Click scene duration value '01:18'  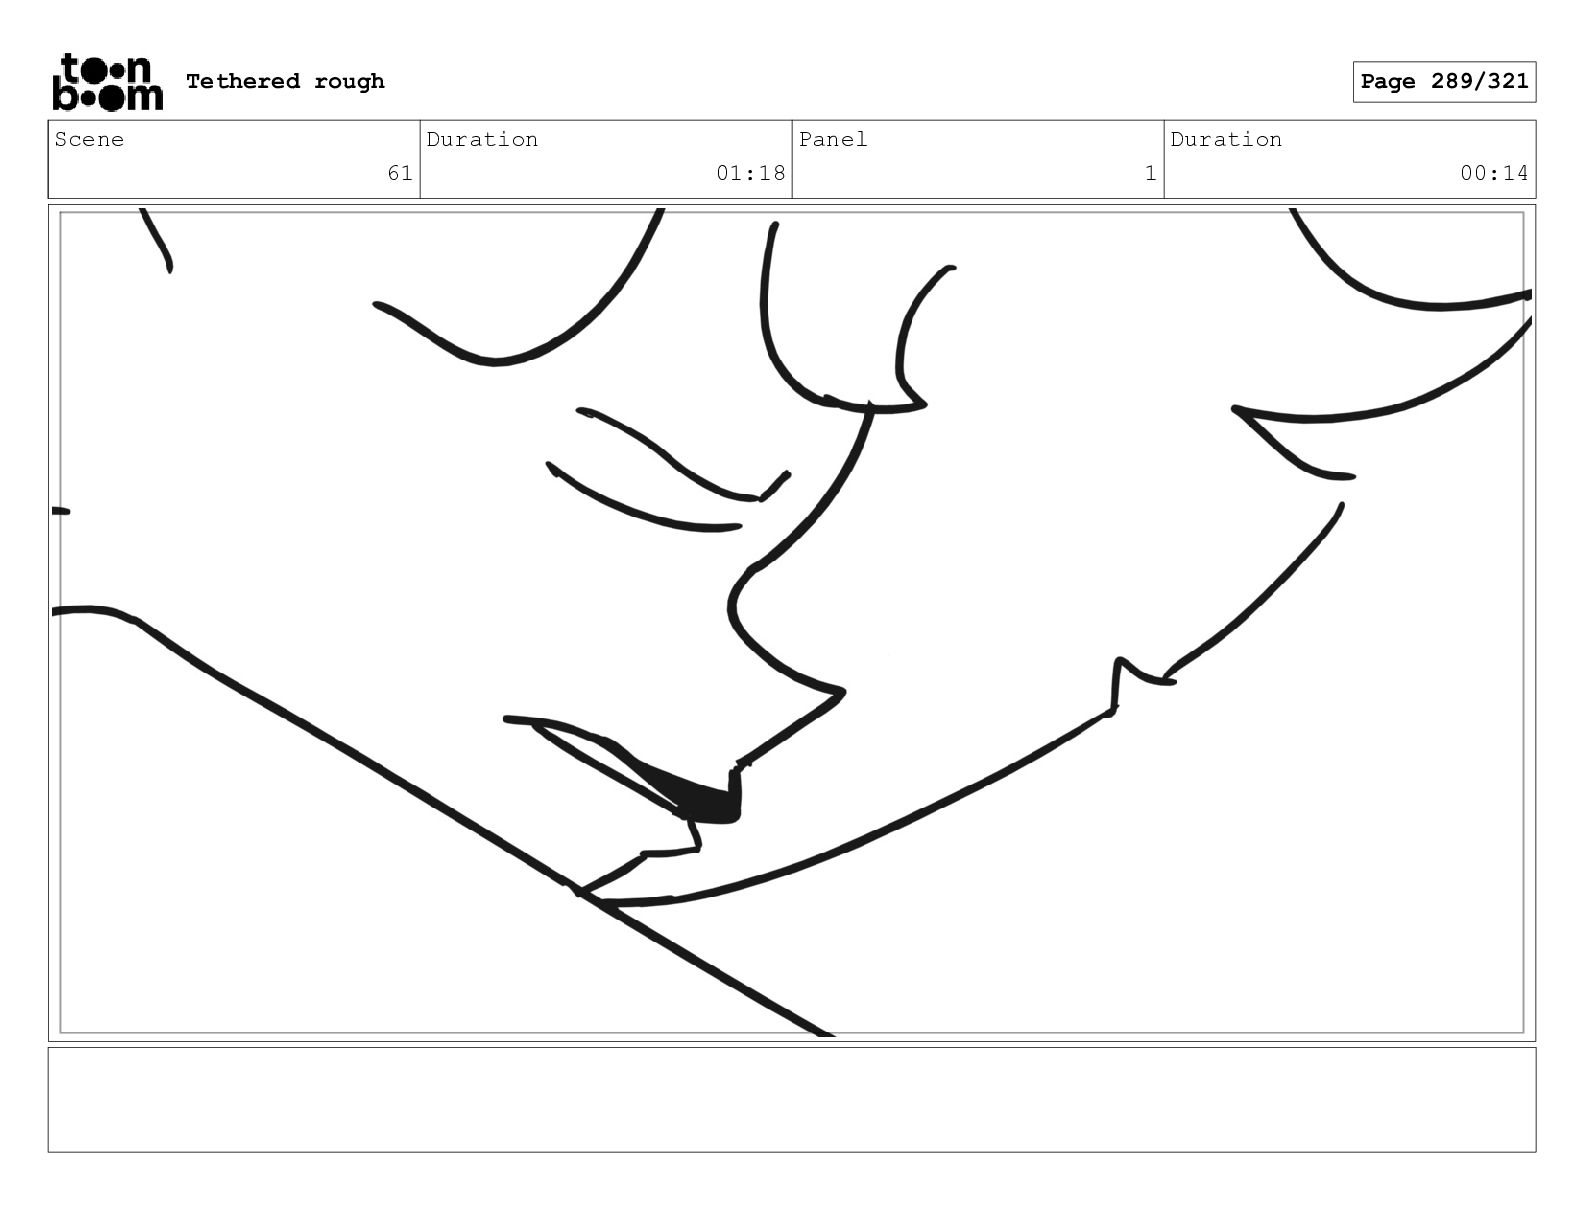751,173
